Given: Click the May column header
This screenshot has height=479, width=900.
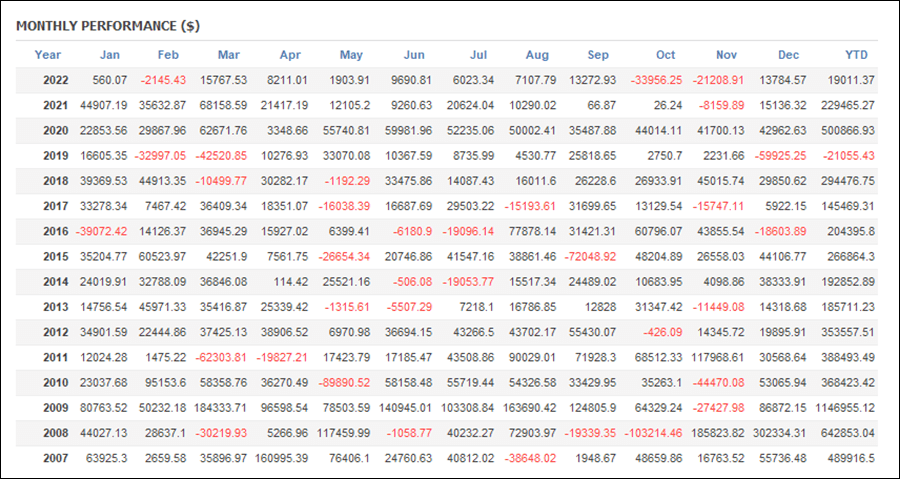Looking at the screenshot, I should (351, 56).
